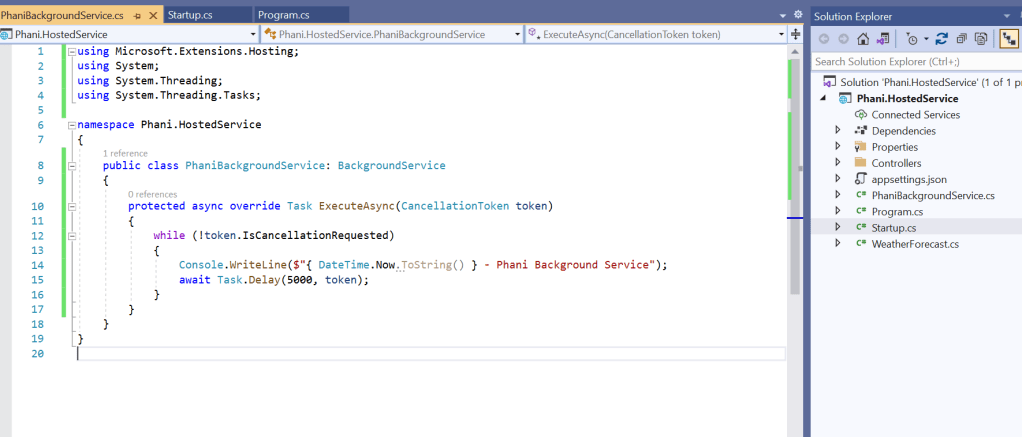
Task: Open the ExecuteAsync member dropdown
Action: (x=655, y=34)
